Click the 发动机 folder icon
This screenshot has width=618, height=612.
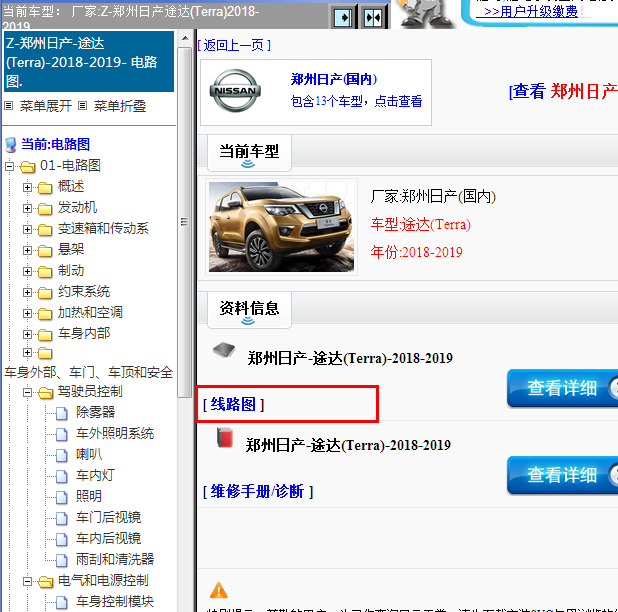tap(45, 208)
